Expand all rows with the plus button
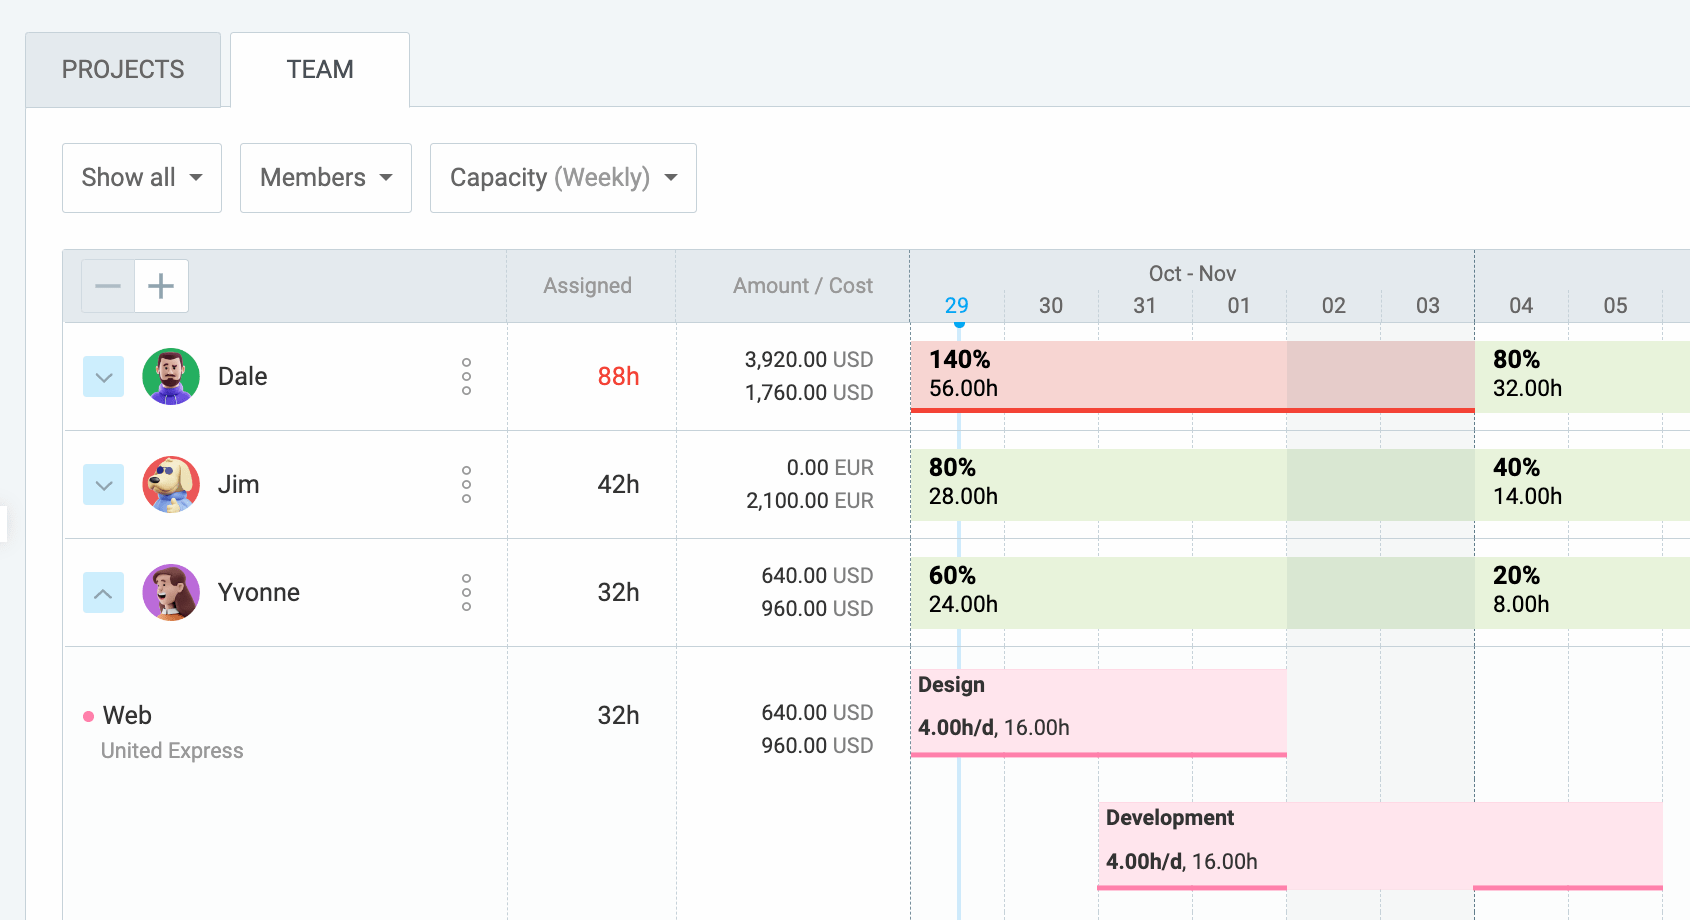This screenshot has width=1690, height=920. coord(161,286)
